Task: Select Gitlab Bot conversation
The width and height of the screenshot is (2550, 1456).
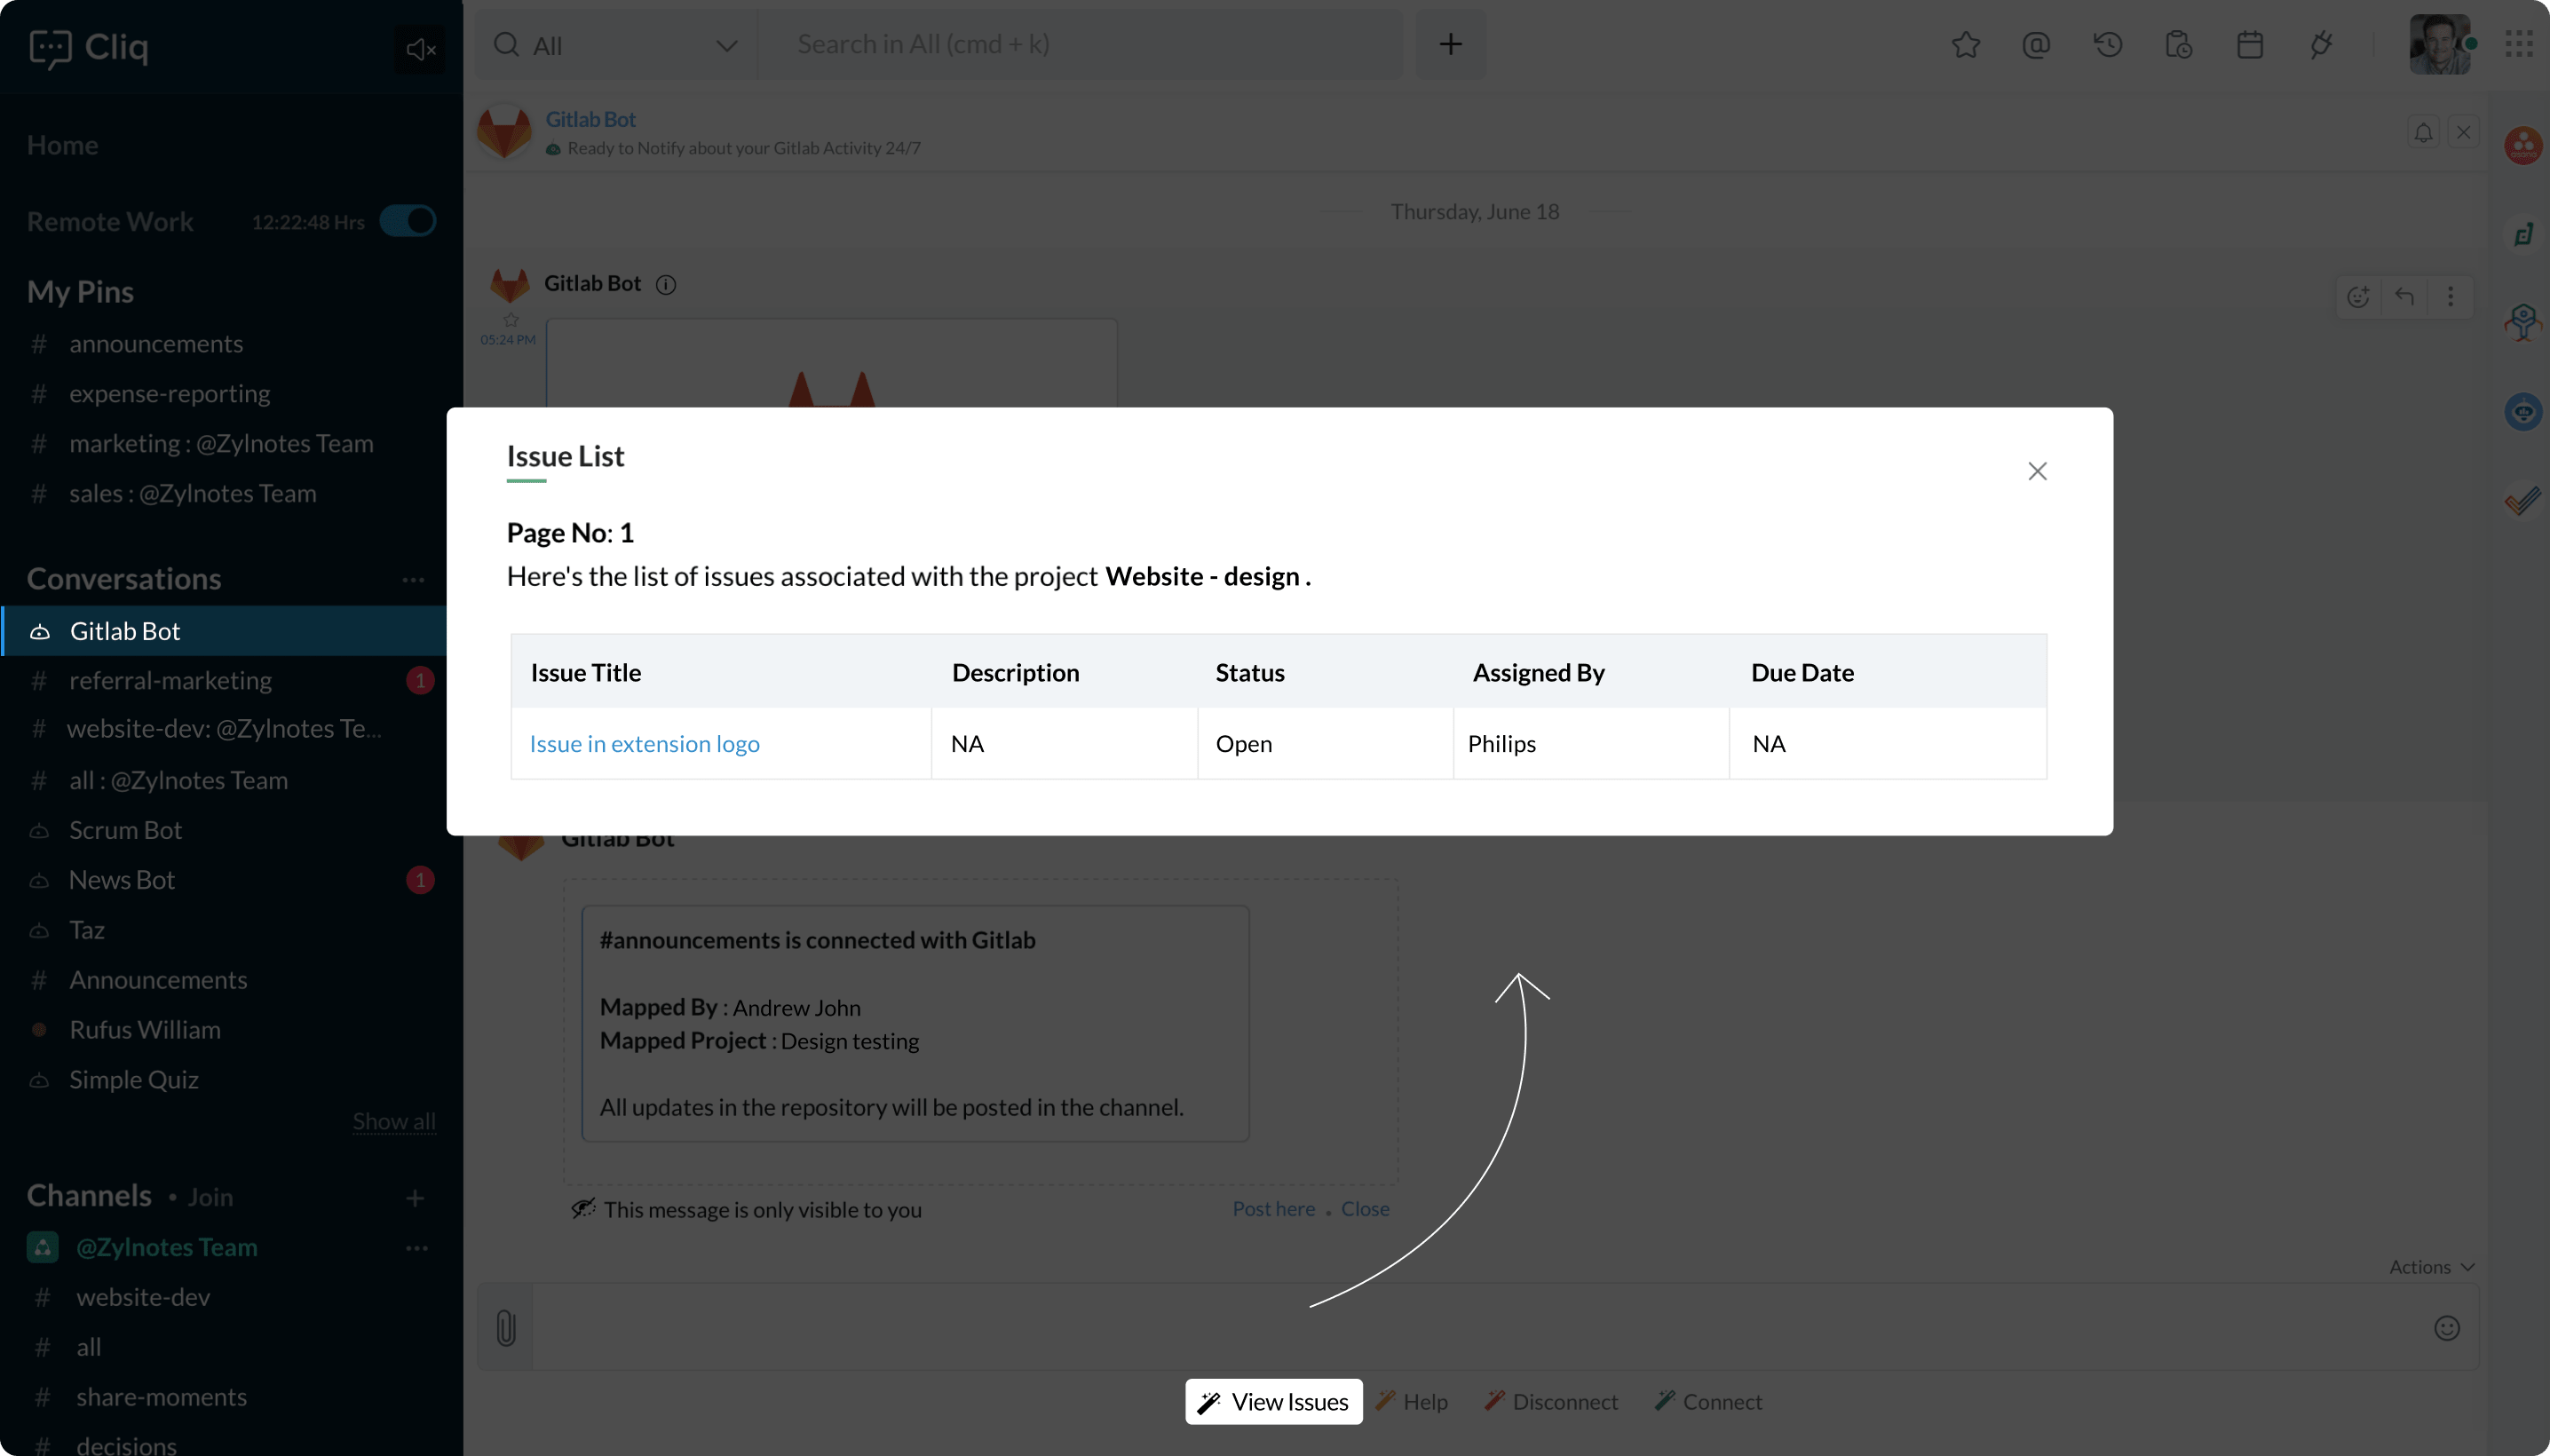Action: click(x=224, y=631)
